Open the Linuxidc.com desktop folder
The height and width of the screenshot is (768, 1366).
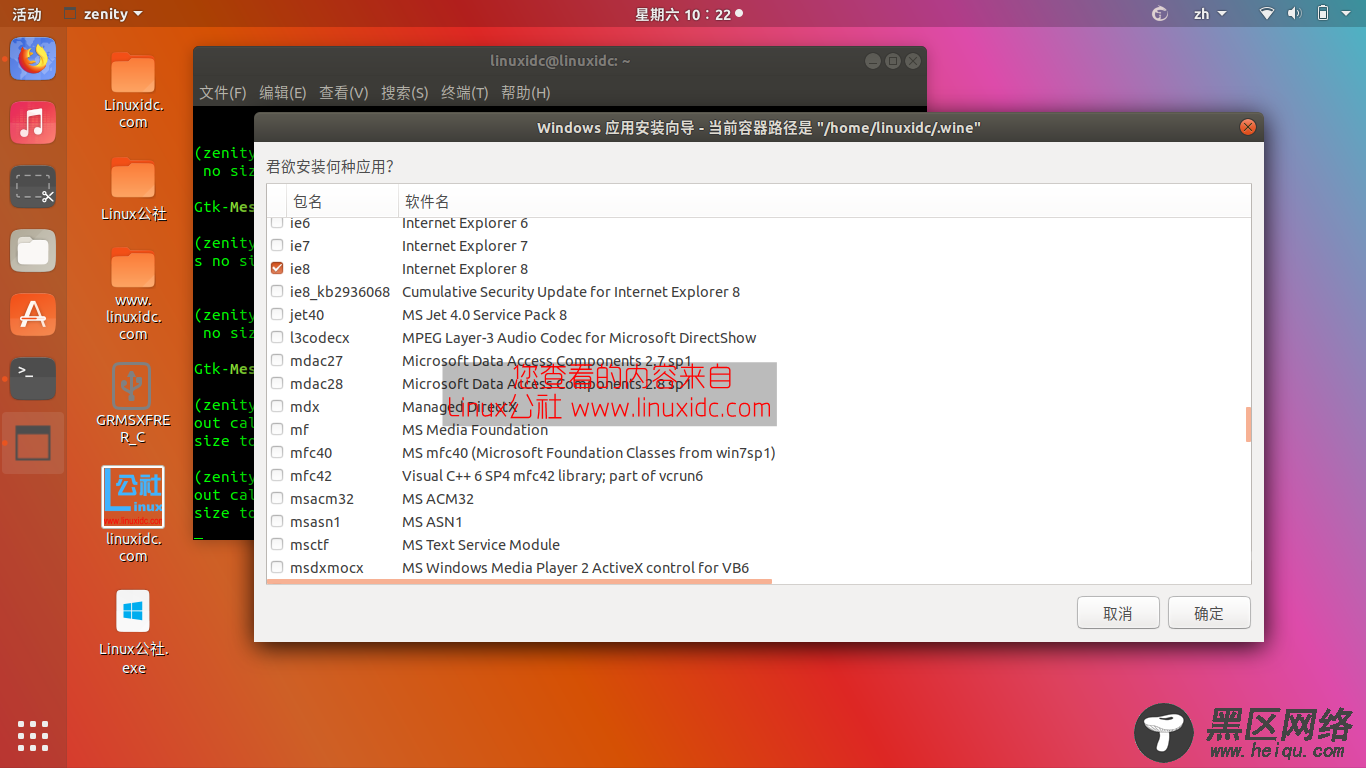[x=133, y=91]
